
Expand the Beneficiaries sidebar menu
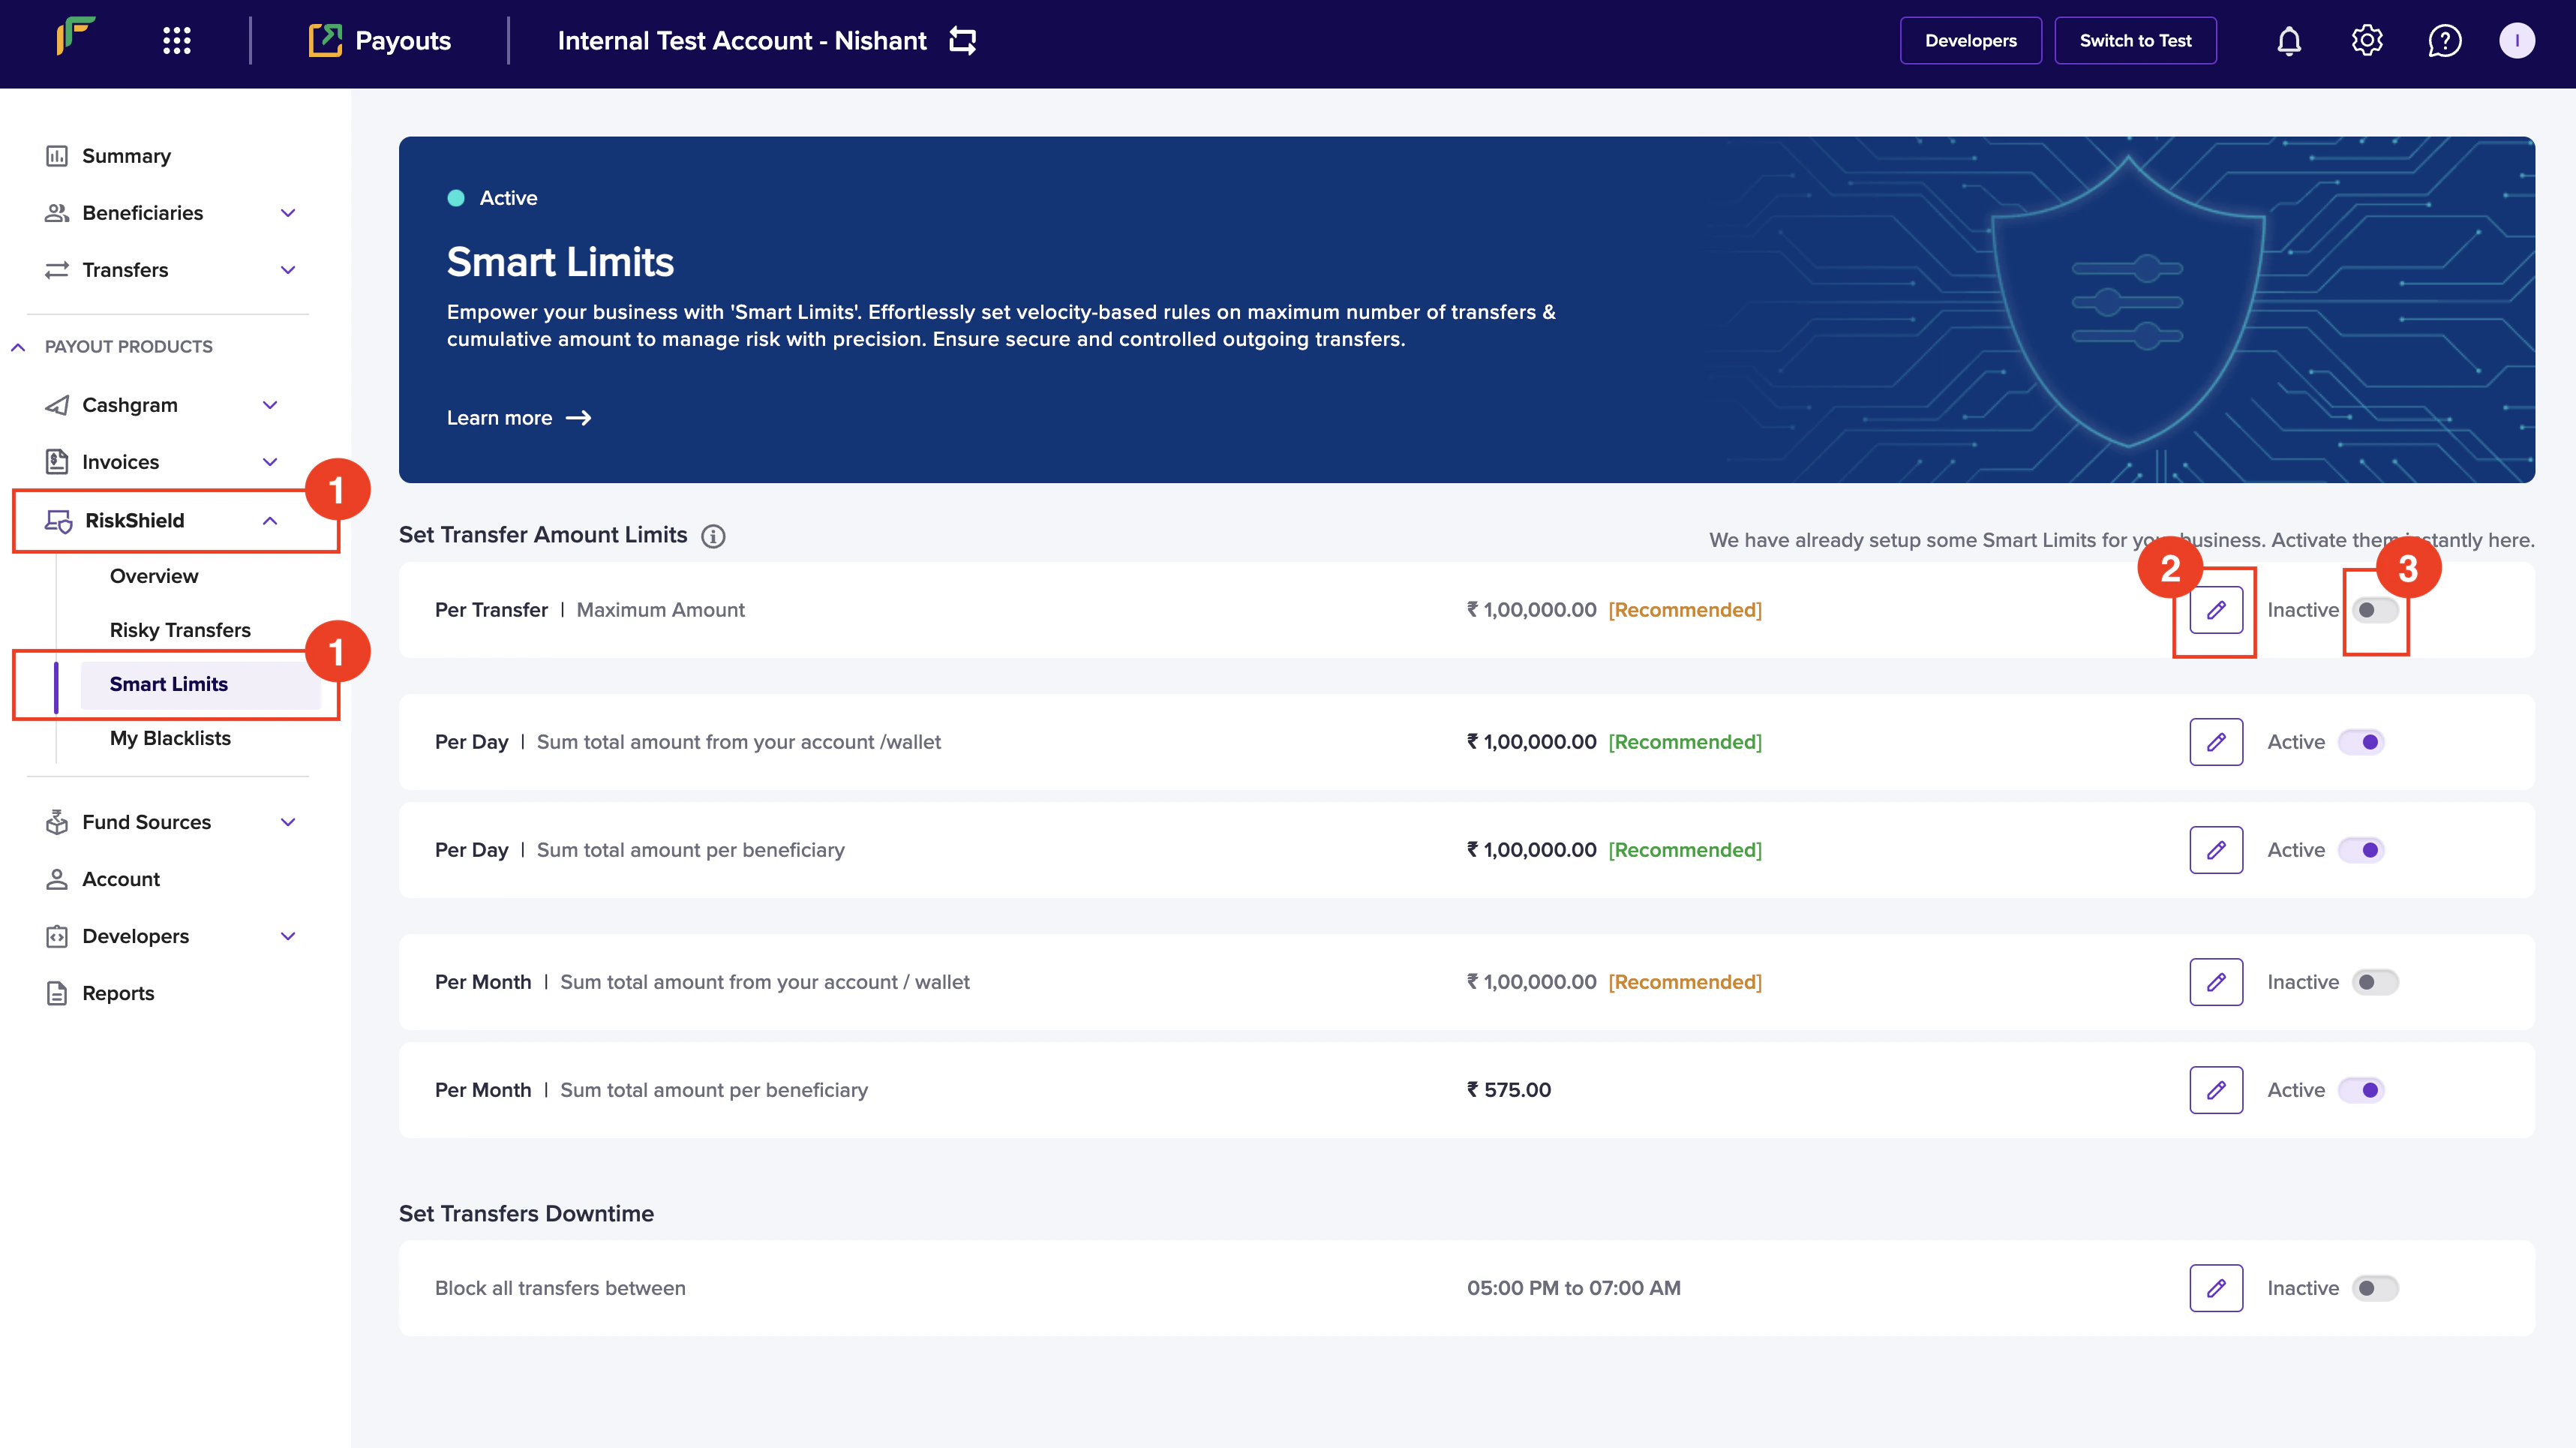click(288, 213)
